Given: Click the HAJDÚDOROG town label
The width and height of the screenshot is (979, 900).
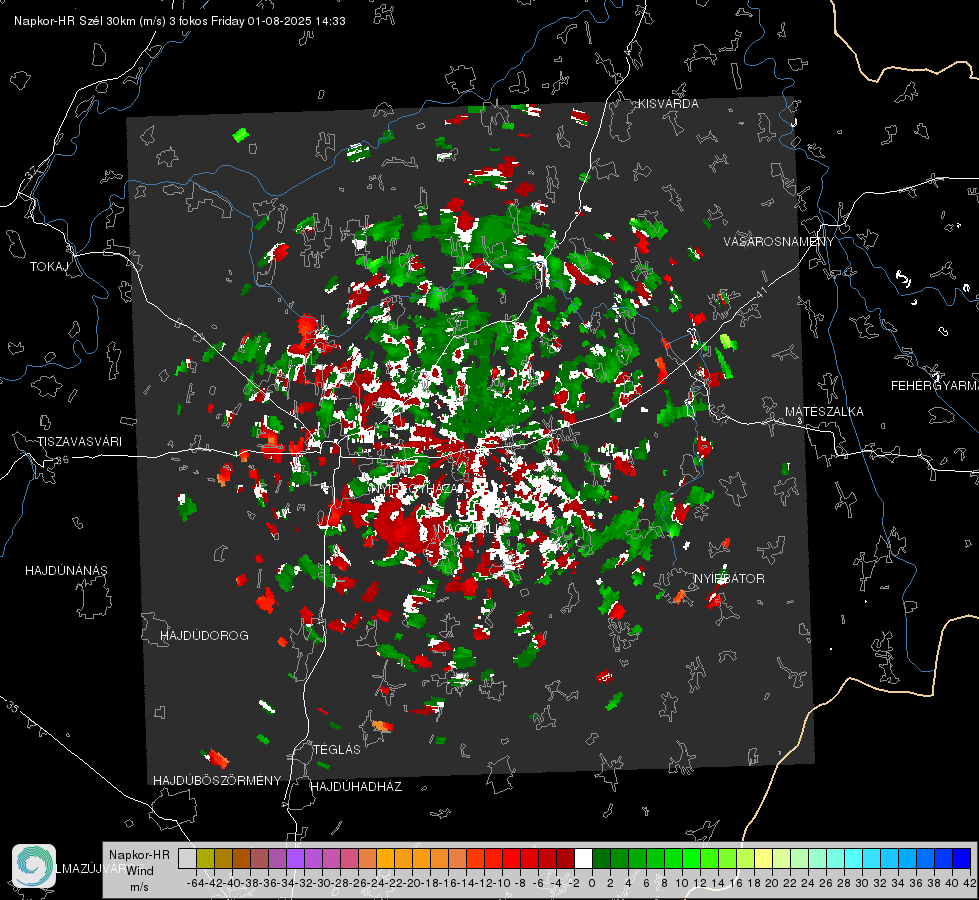Looking at the screenshot, I should [204, 636].
